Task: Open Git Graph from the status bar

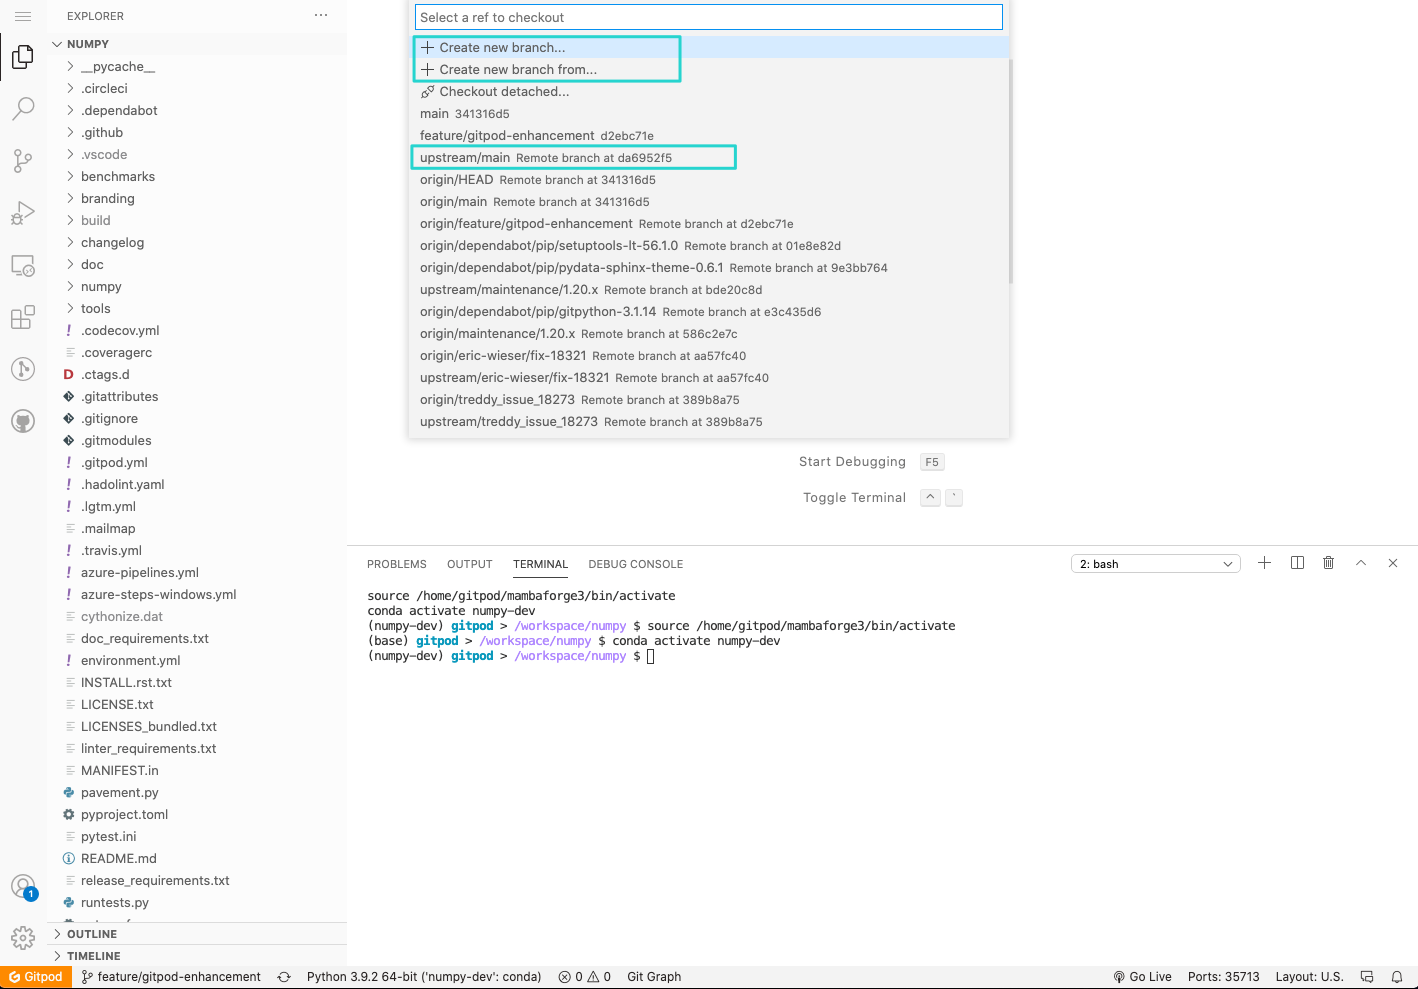Action: [653, 976]
